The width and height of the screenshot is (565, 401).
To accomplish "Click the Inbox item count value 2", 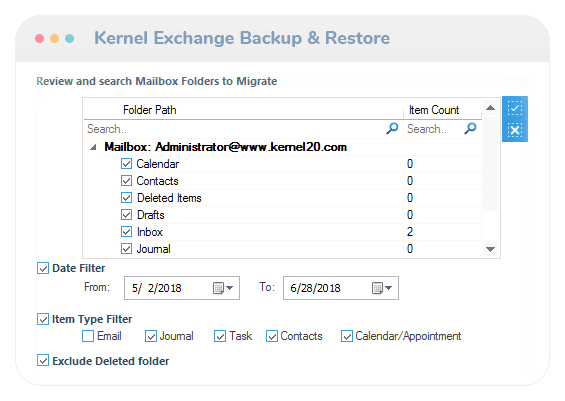I will coord(410,232).
